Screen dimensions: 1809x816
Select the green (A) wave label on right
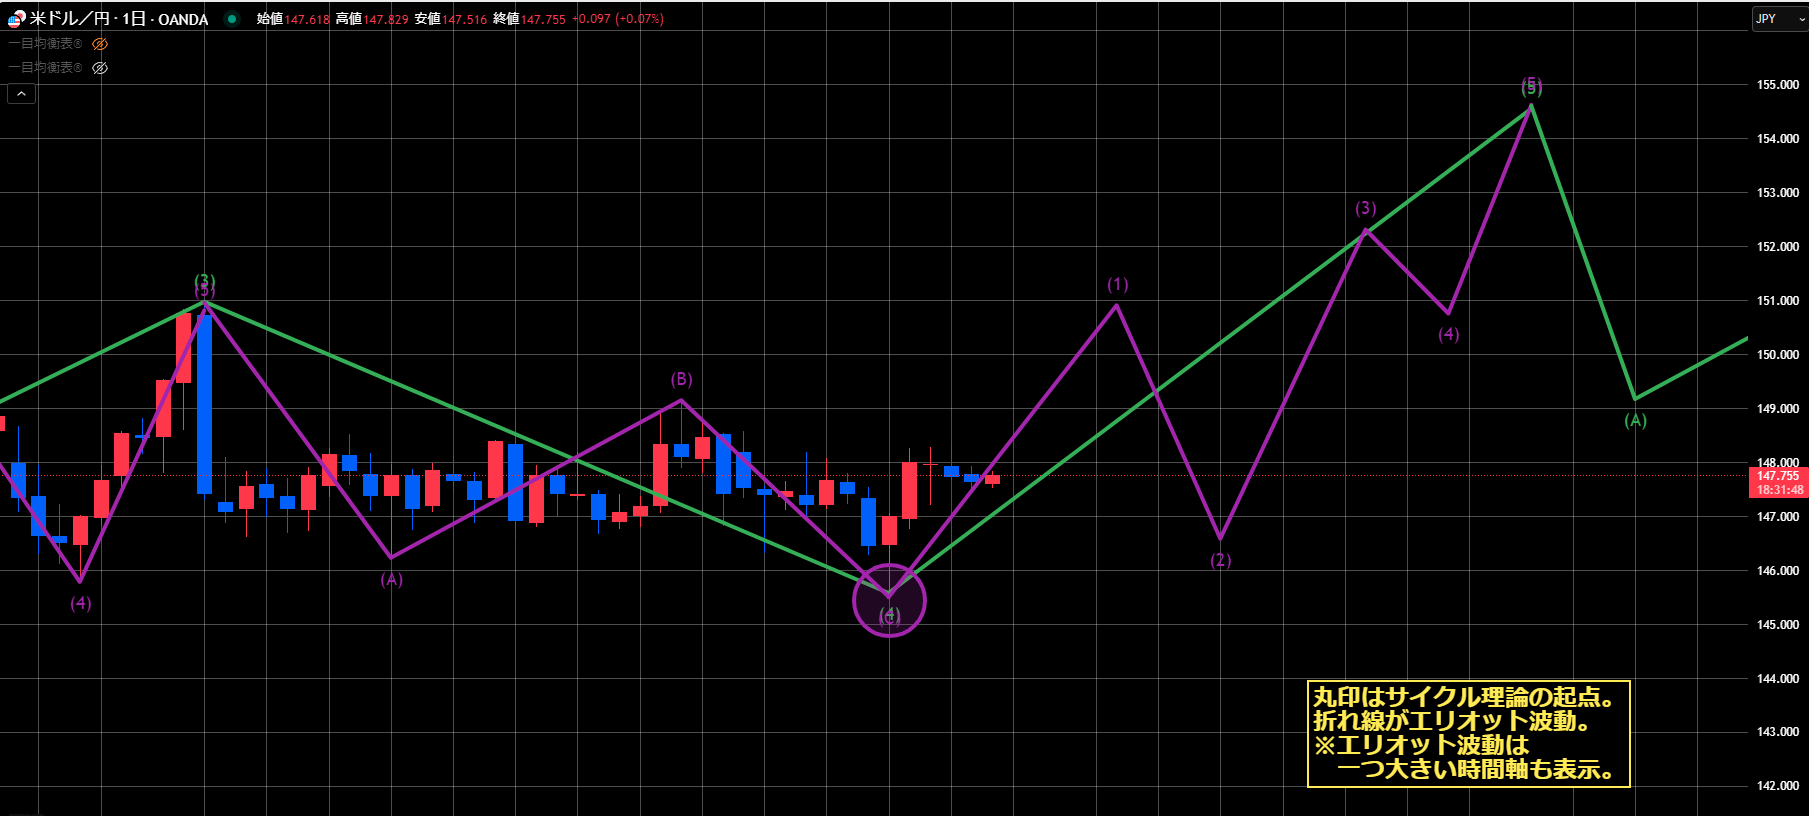click(x=1635, y=421)
